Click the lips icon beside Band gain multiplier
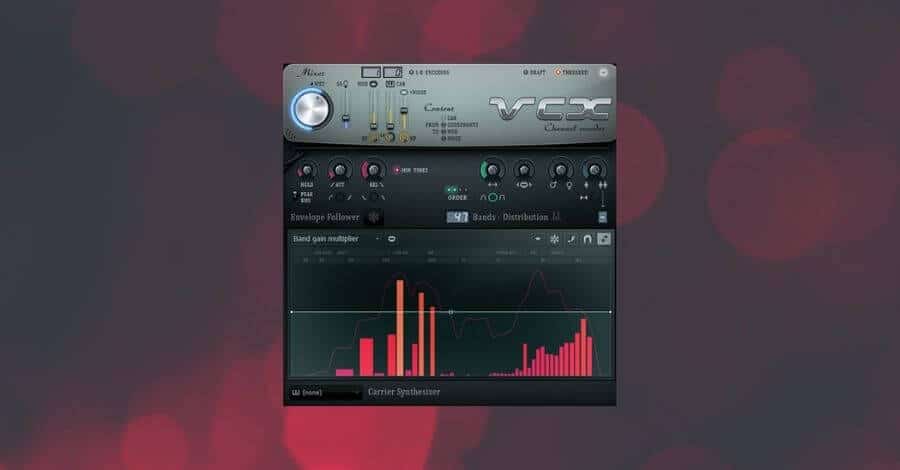This screenshot has height=470, width=900. (x=392, y=239)
